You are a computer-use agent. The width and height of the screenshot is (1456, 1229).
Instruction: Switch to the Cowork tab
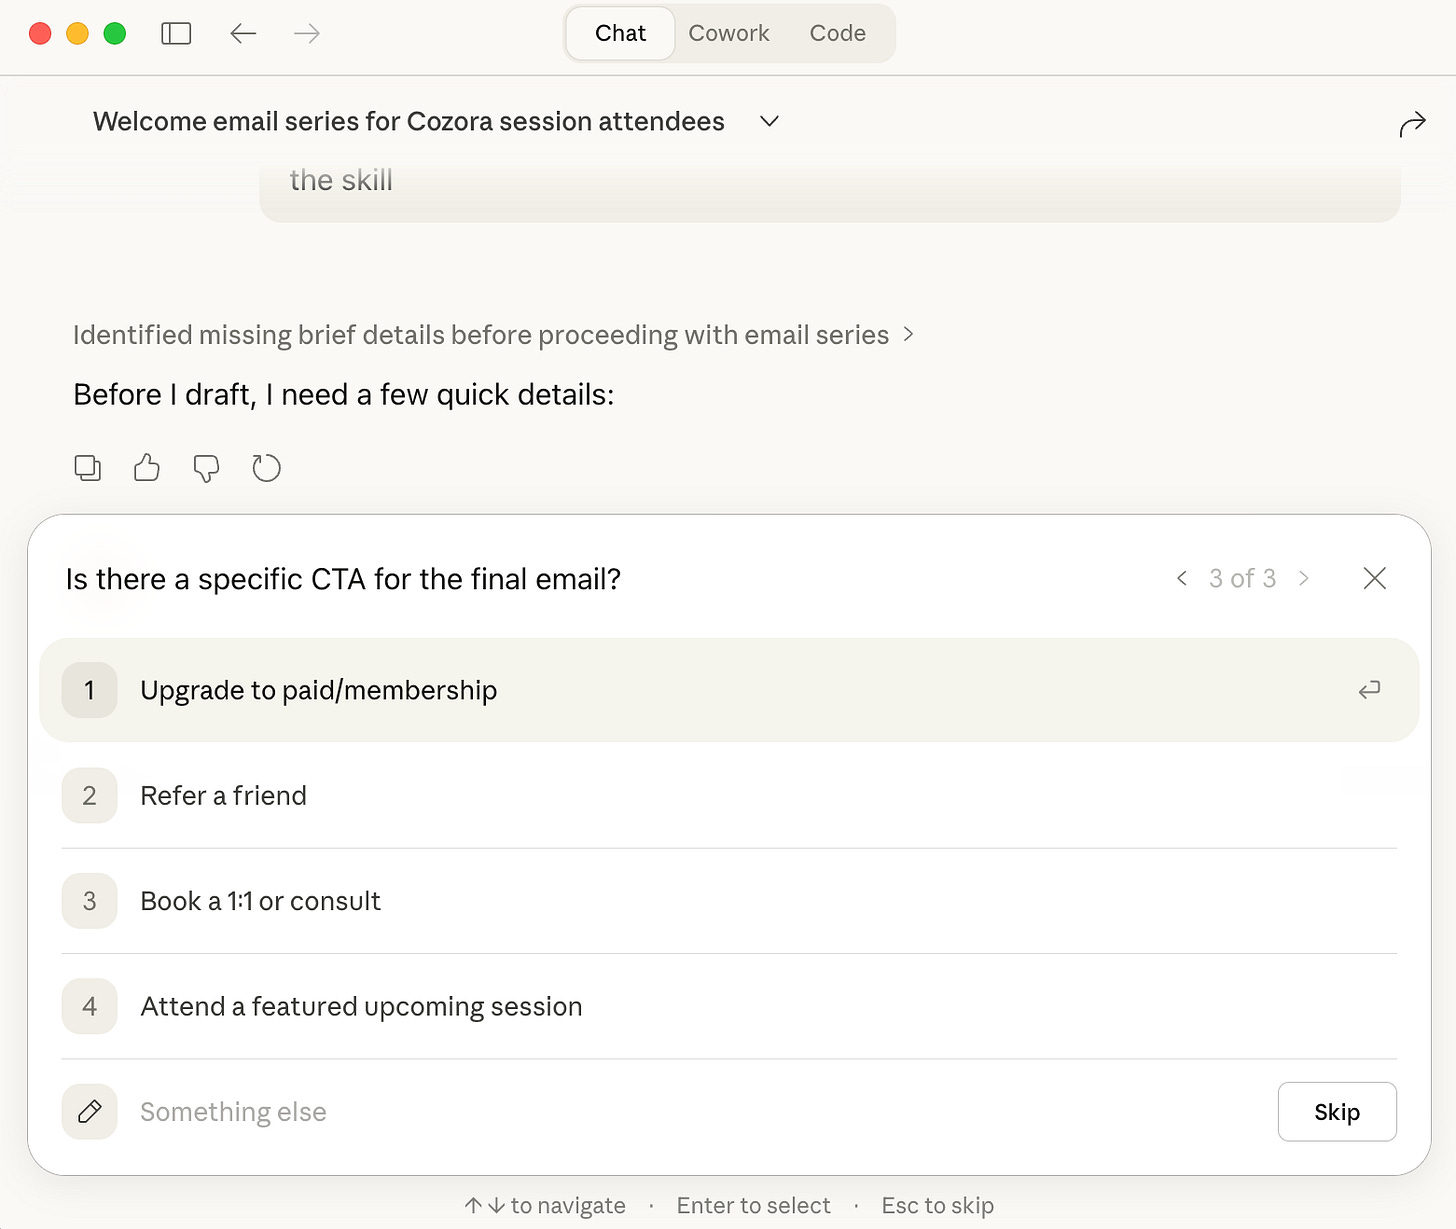tap(729, 34)
